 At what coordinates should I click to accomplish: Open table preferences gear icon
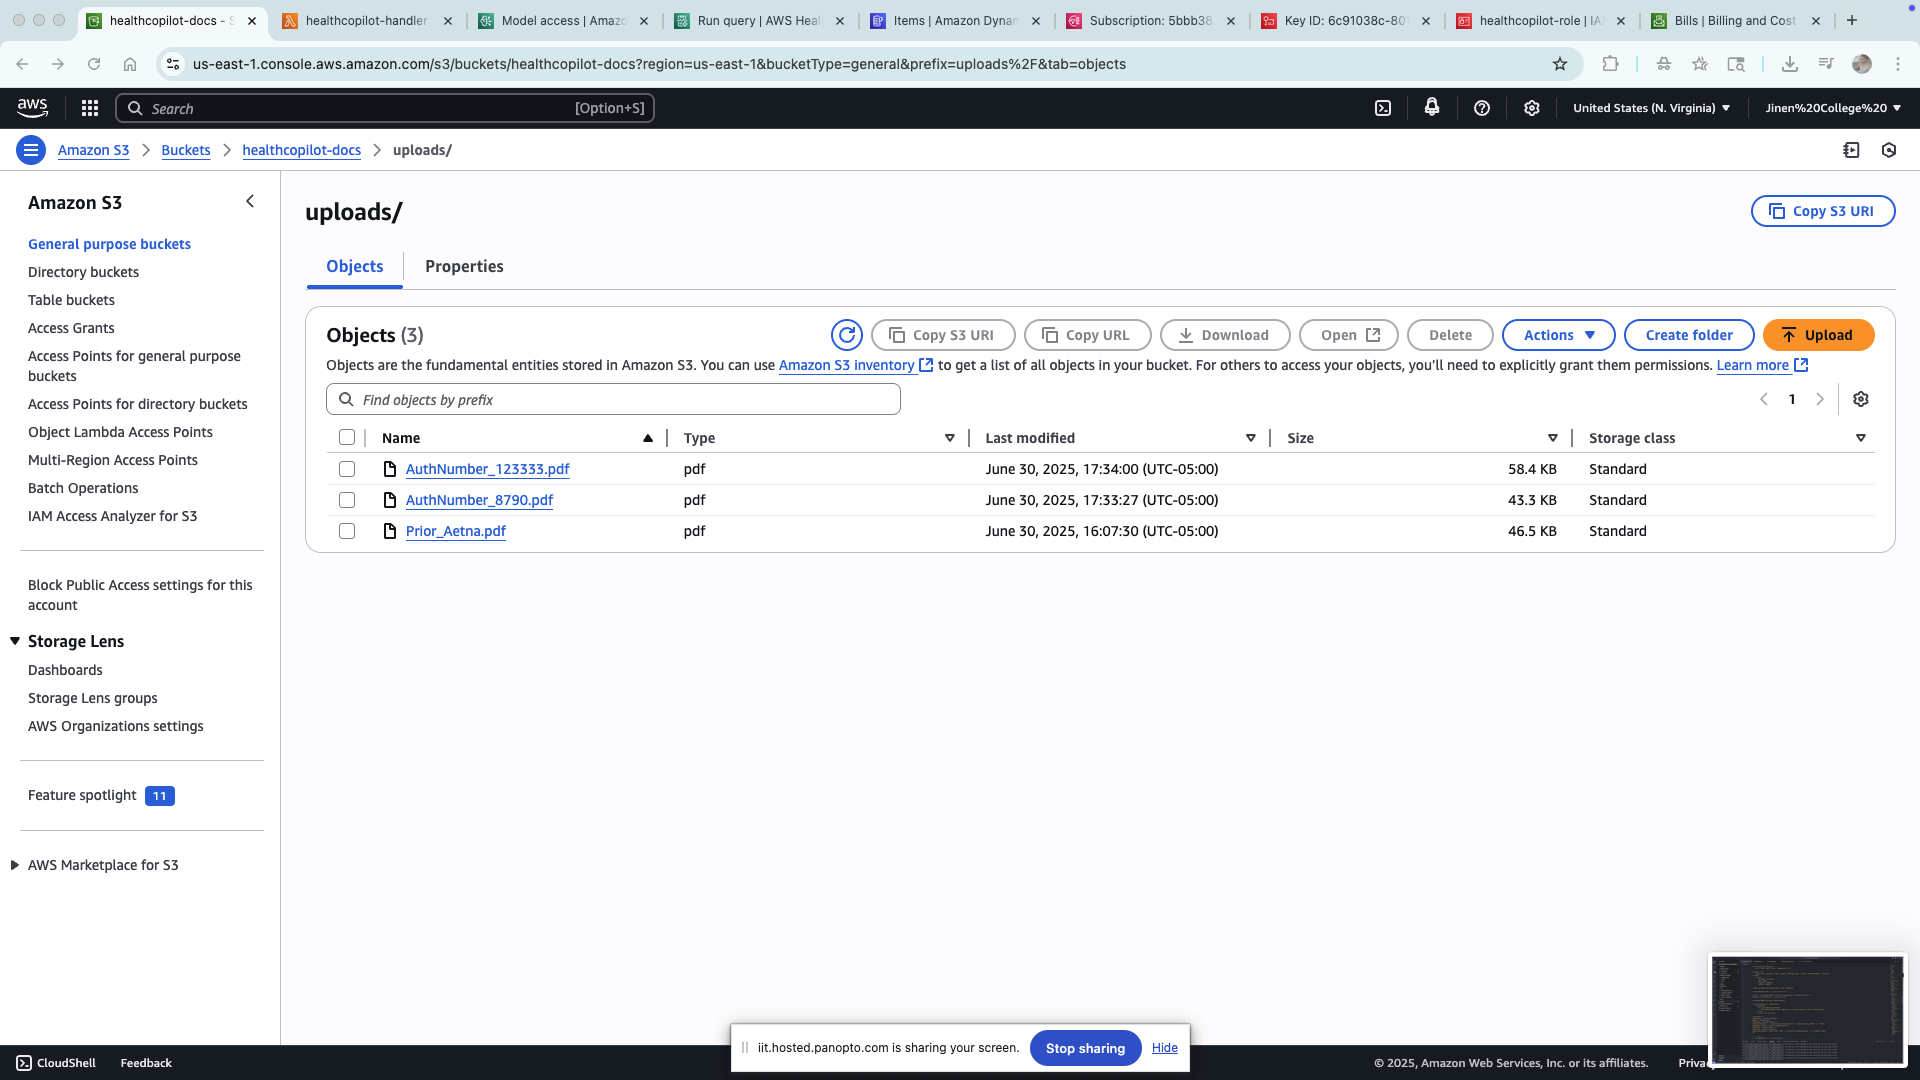[1860, 399]
